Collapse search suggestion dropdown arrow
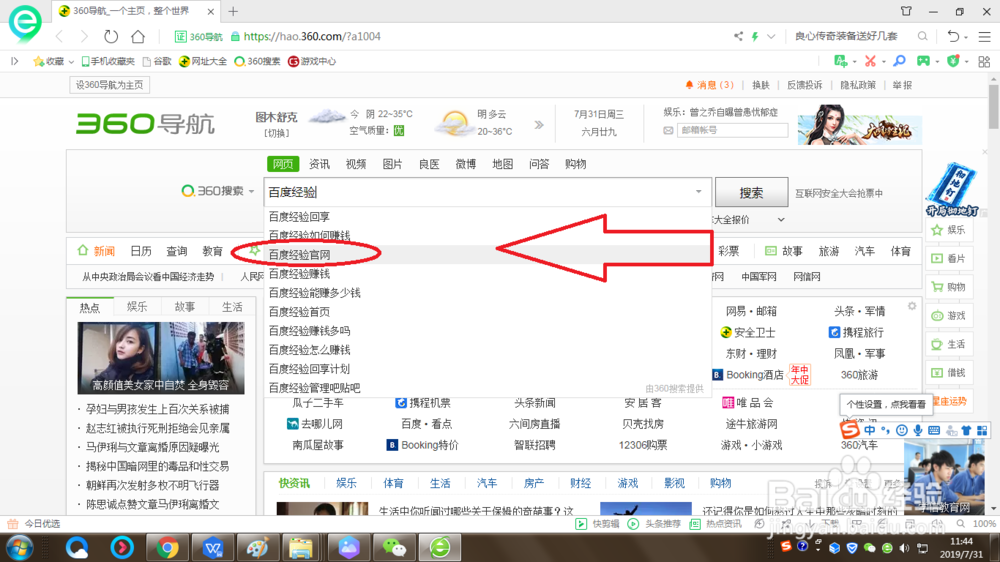The image size is (1000, 562). point(698,191)
